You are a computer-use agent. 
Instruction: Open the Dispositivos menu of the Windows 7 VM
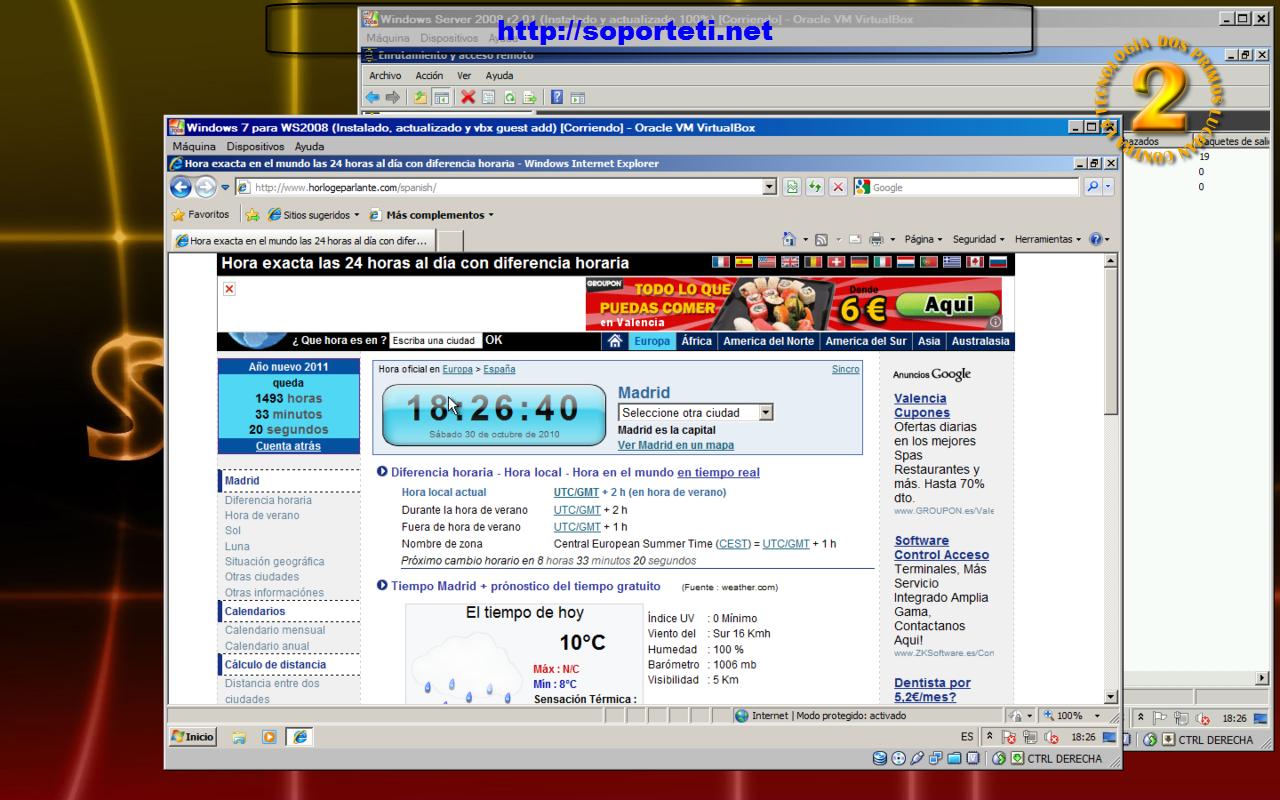255,146
